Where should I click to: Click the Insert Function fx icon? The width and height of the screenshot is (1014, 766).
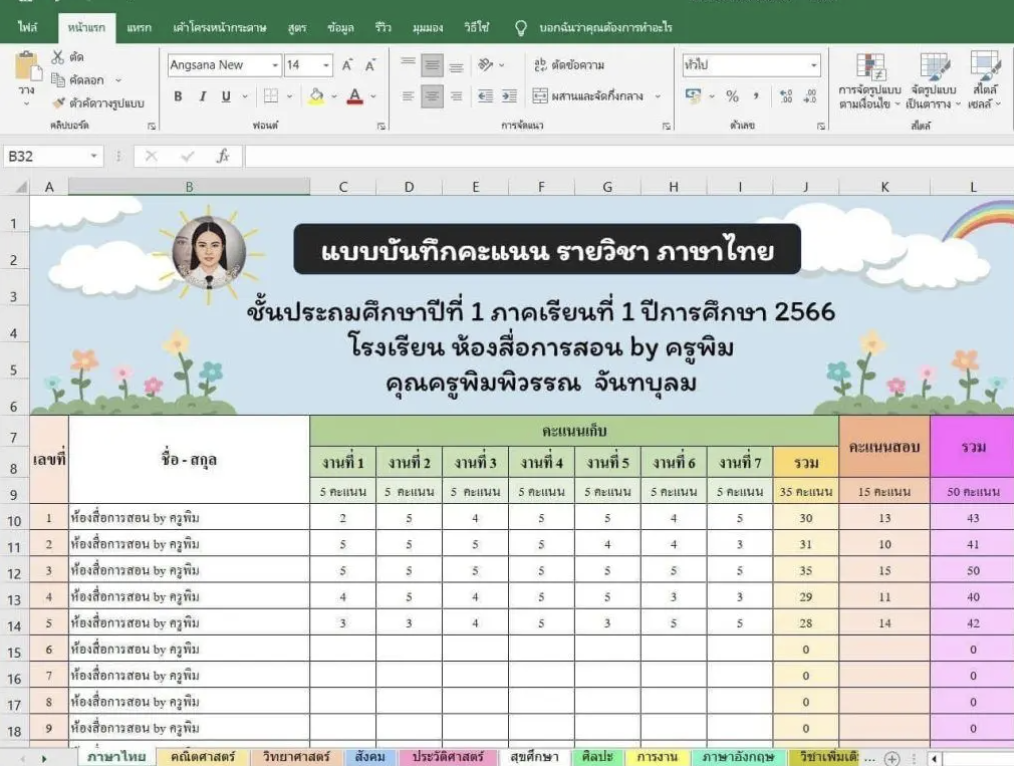point(223,156)
